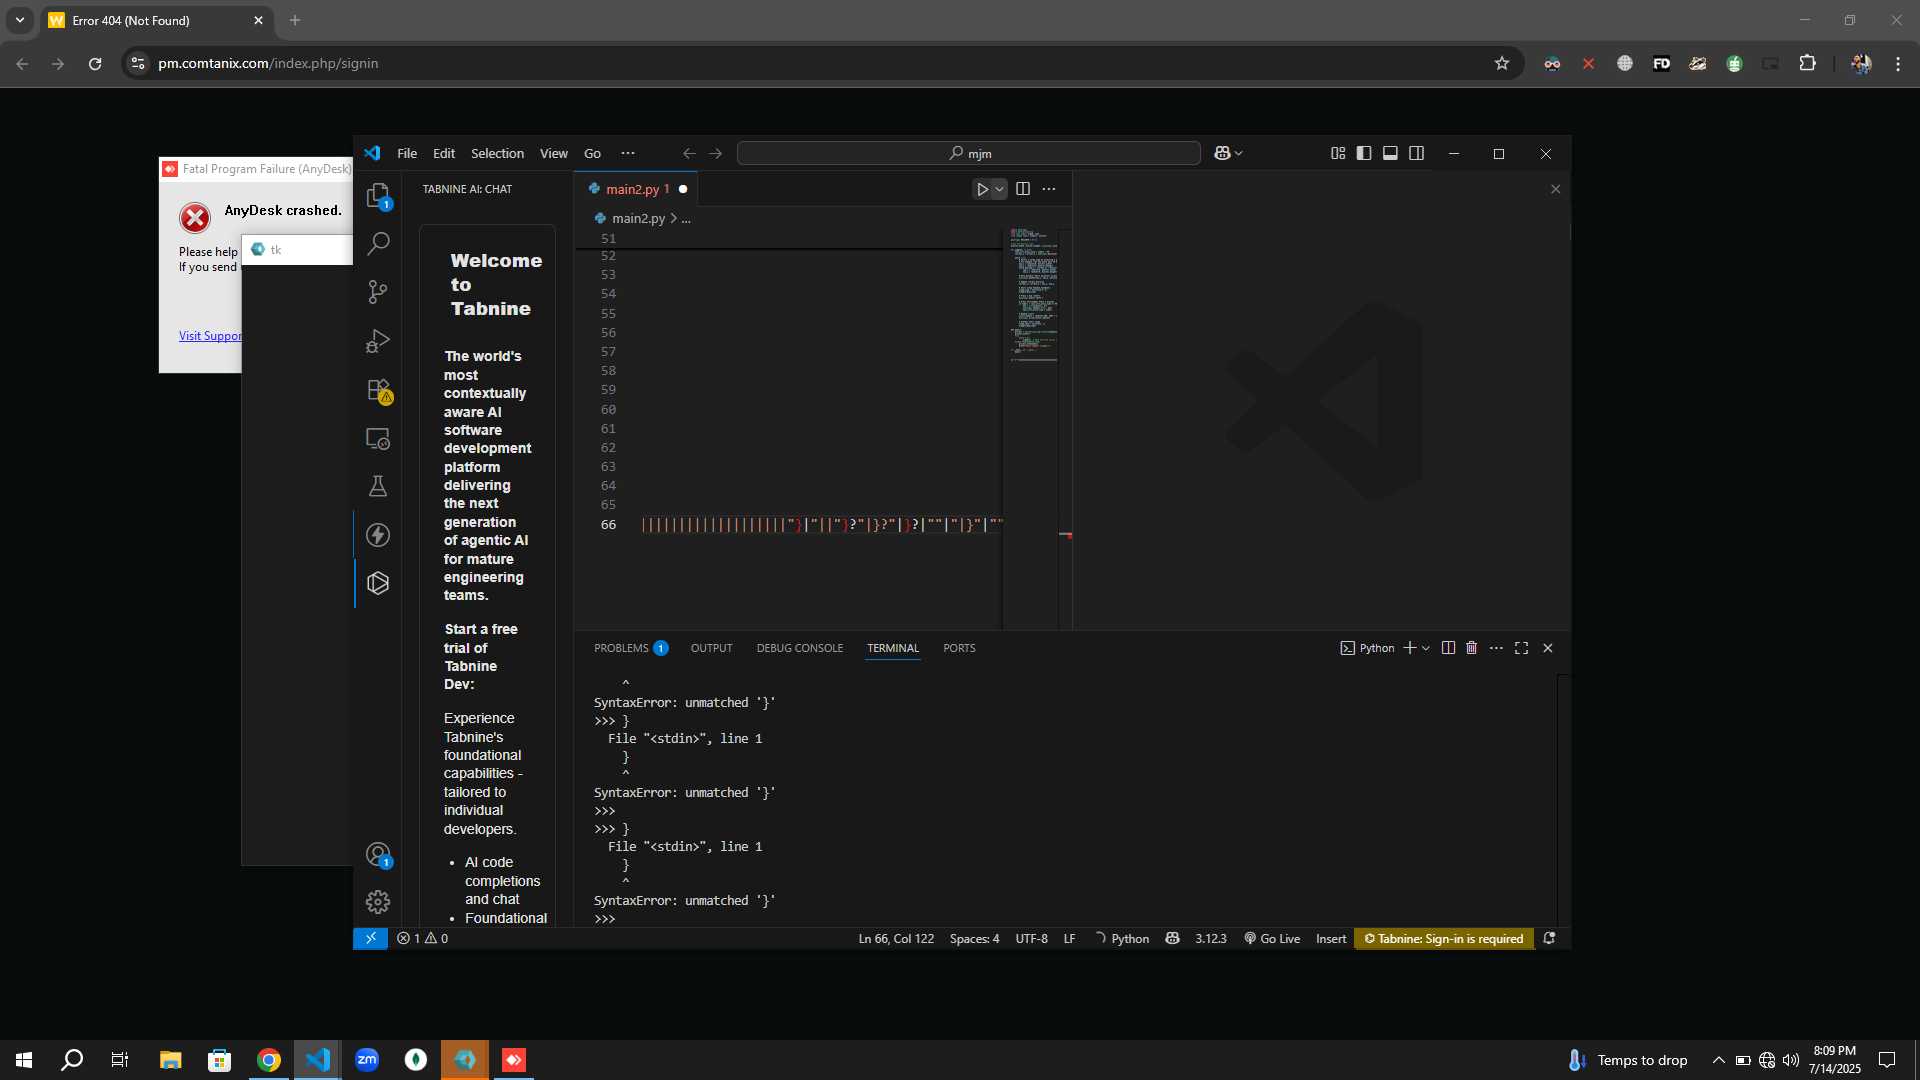Viewport: 1920px width, 1080px height.
Task: Open the Edit menu
Action: [x=444, y=153]
